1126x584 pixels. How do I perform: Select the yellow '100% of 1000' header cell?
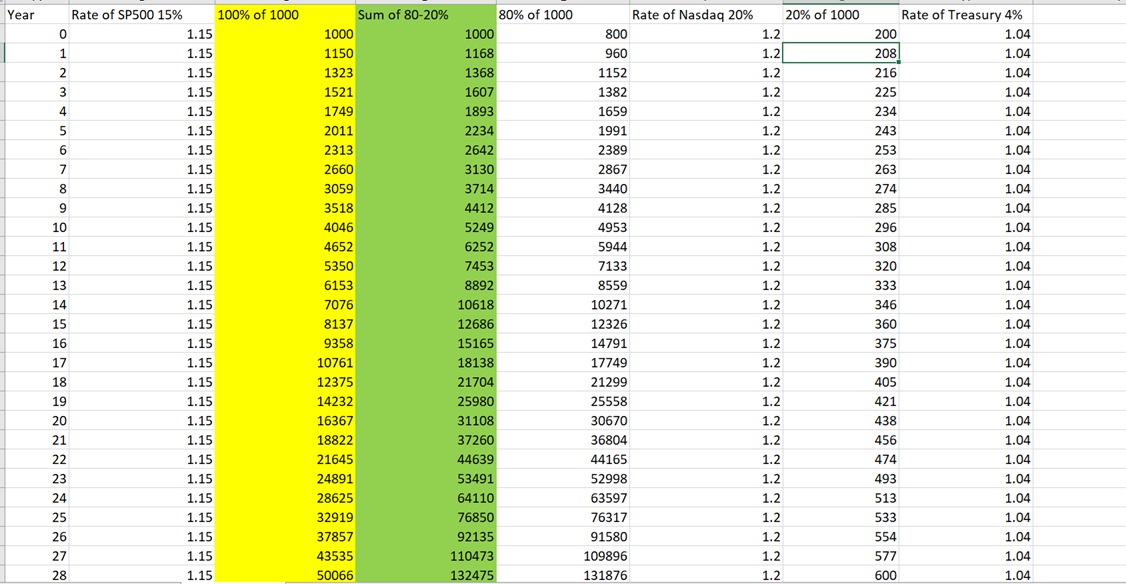click(285, 15)
